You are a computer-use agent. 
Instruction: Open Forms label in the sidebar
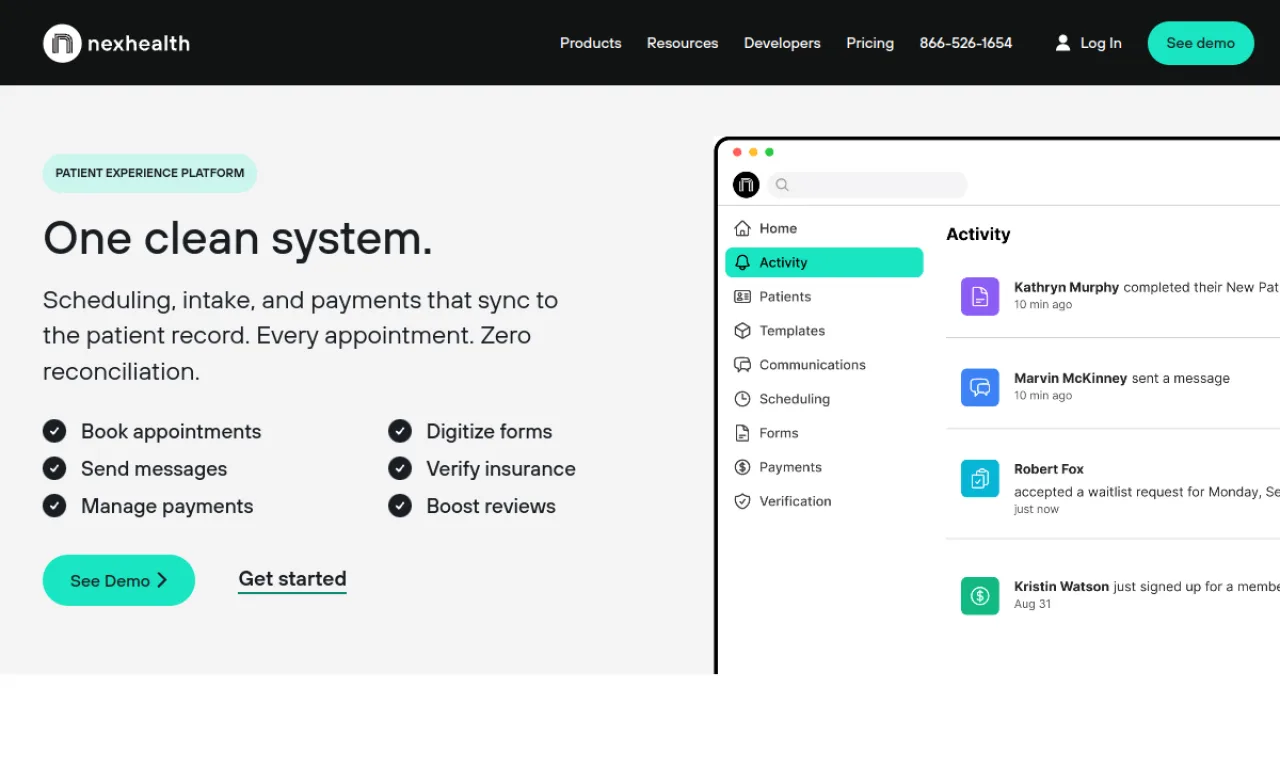[x=778, y=433]
